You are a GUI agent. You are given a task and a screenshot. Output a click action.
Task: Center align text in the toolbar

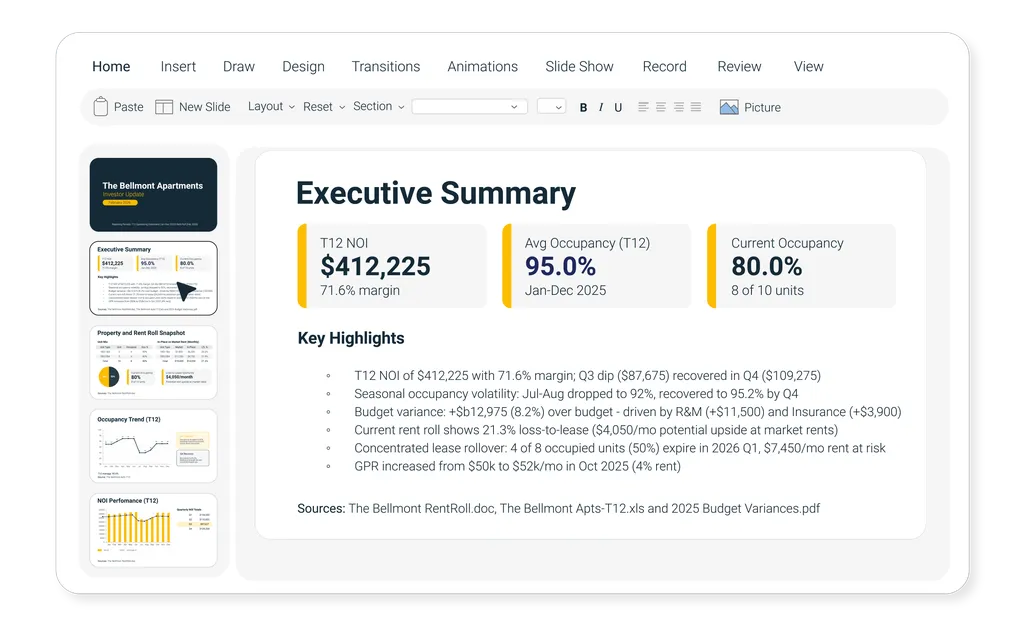(660, 107)
